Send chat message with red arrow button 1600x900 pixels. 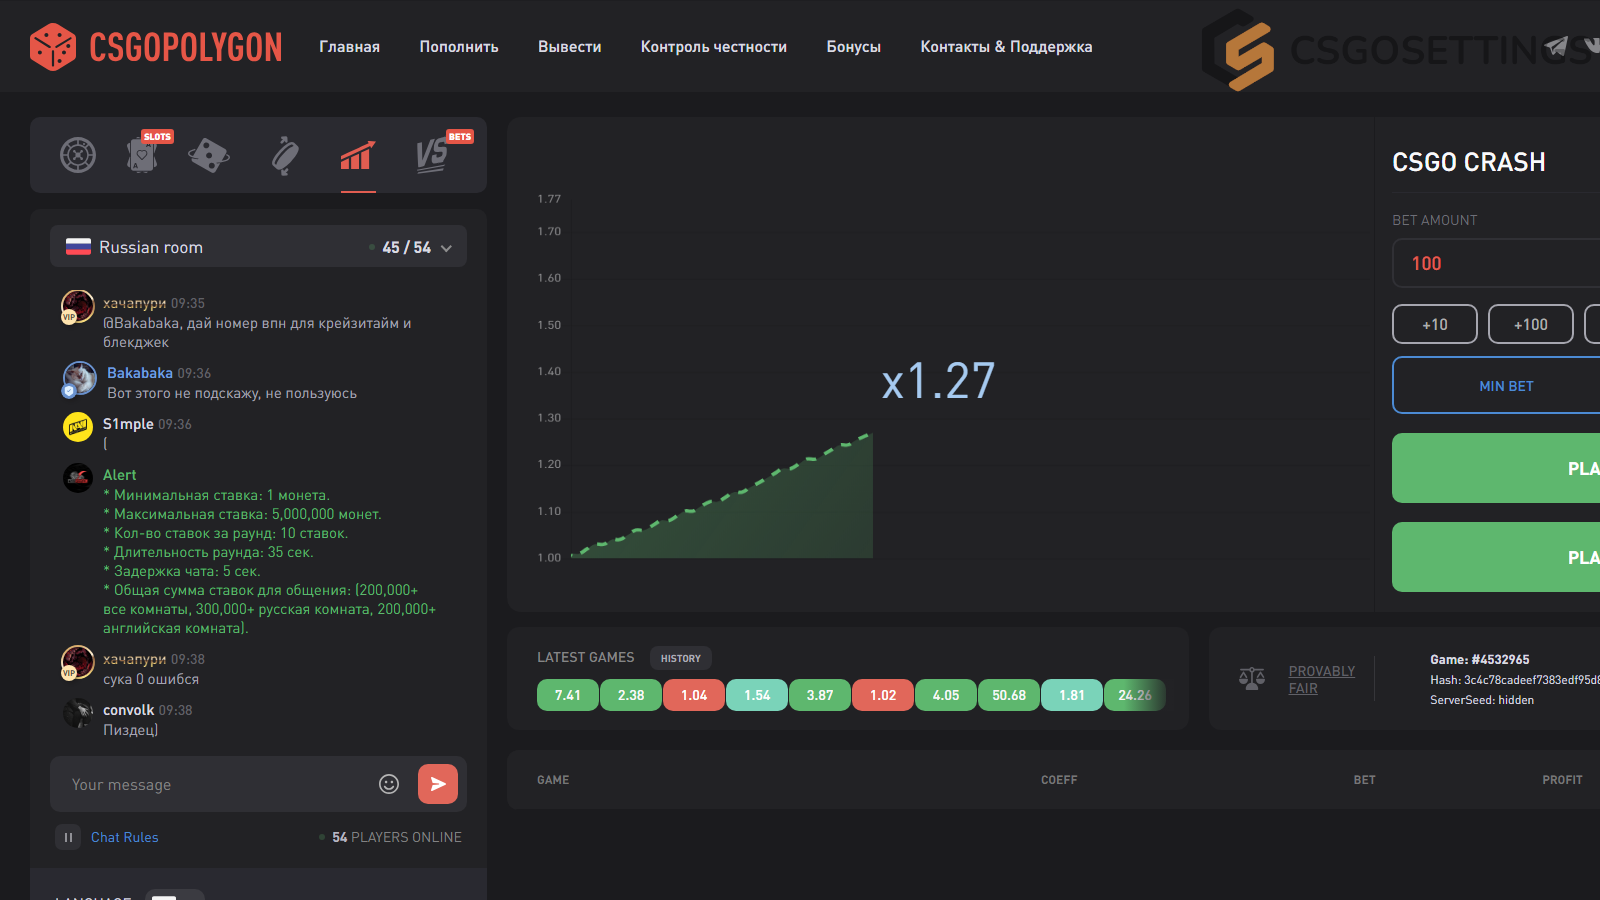[x=438, y=784]
